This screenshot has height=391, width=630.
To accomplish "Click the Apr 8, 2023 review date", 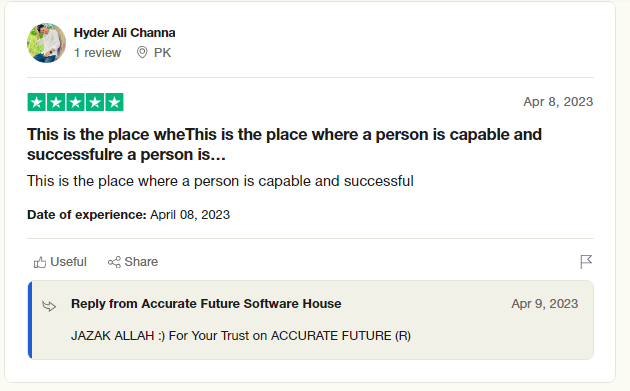I will tap(558, 102).
